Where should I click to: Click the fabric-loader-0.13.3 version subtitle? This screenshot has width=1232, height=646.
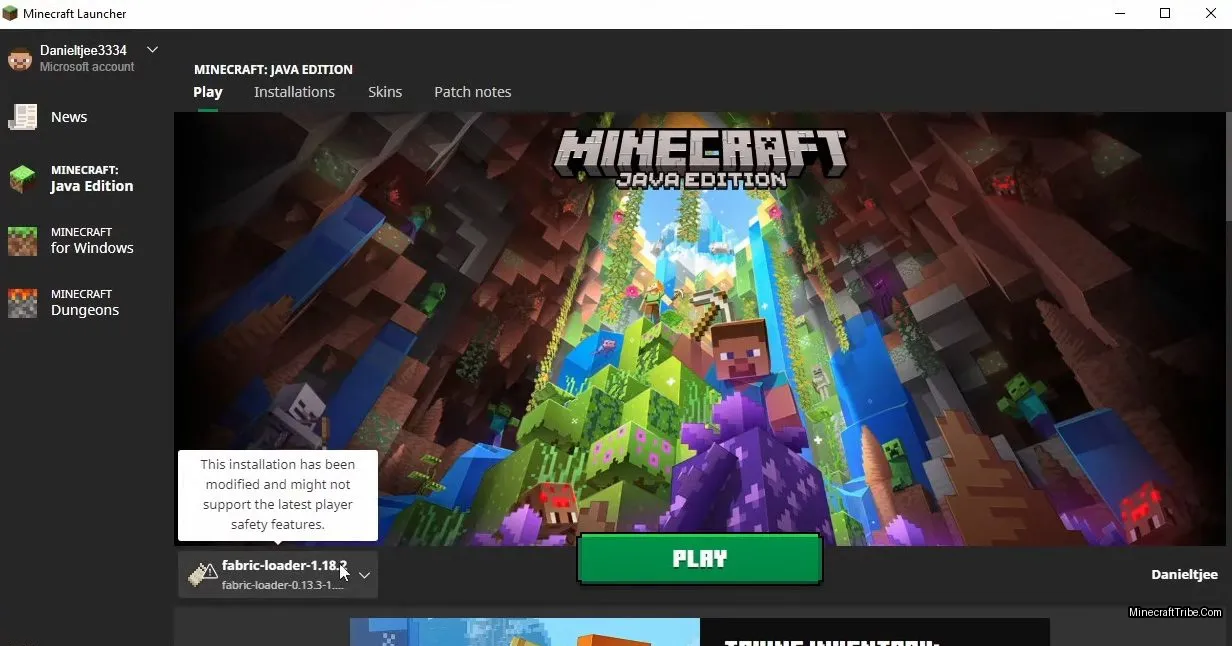tap(283, 585)
